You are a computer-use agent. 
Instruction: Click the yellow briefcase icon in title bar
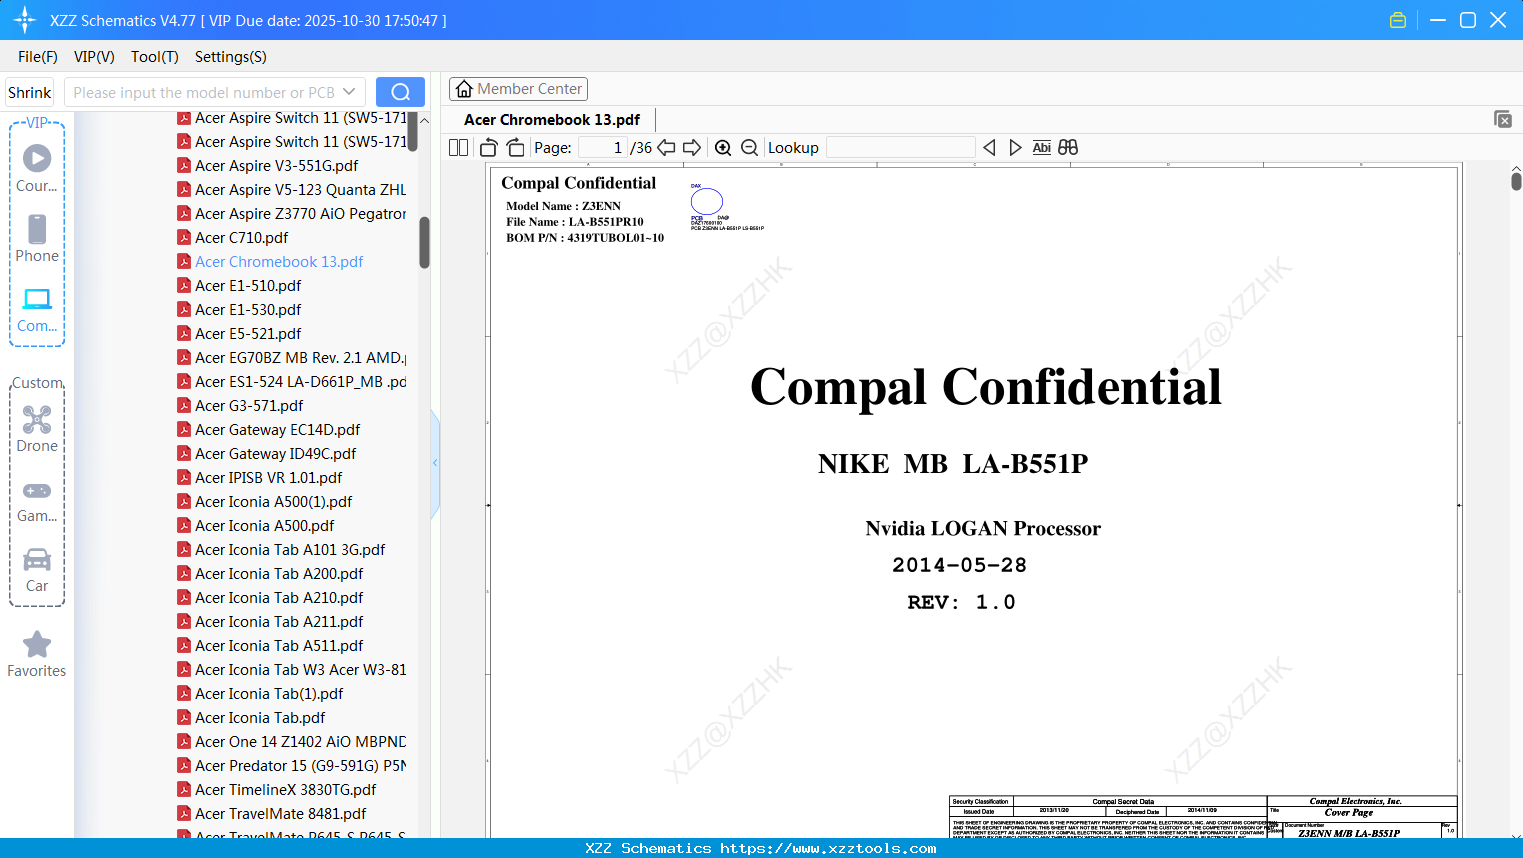[1398, 20]
